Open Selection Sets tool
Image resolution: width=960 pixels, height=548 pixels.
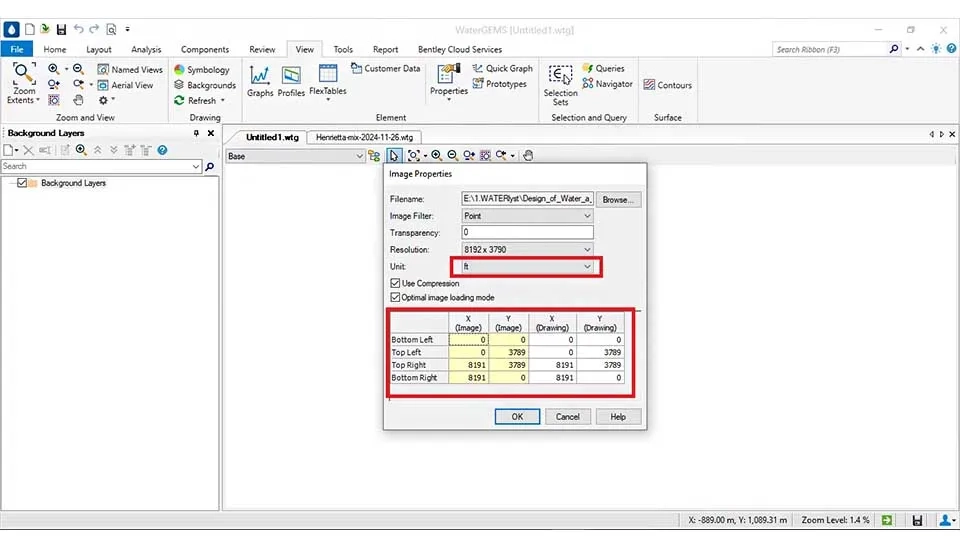(561, 83)
